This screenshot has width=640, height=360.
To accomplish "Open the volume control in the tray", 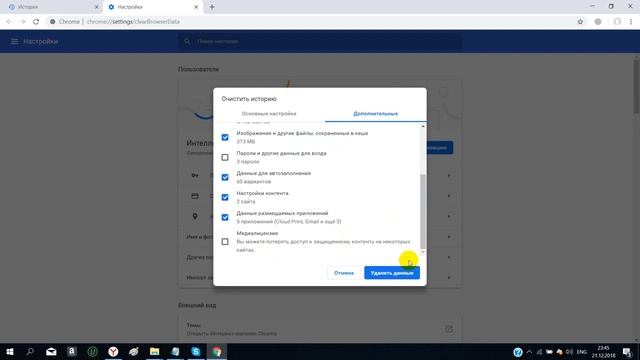I will tap(569, 352).
